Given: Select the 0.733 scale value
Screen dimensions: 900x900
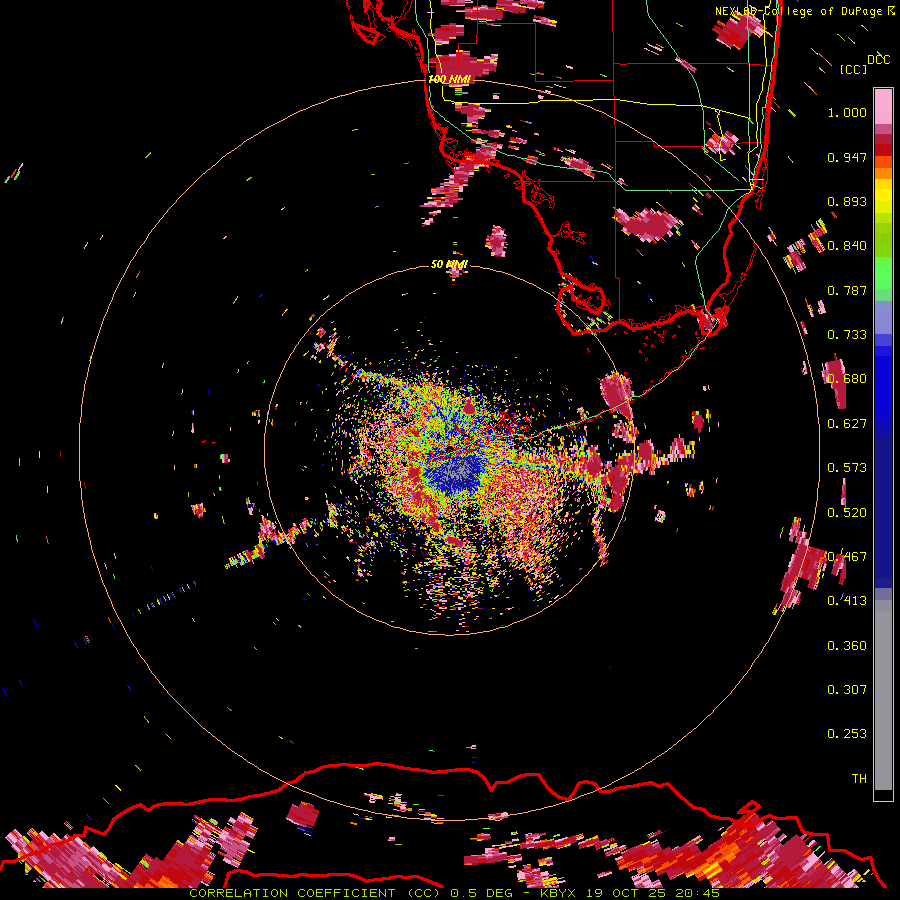Looking at the screenshot, I should pos(847,335).
